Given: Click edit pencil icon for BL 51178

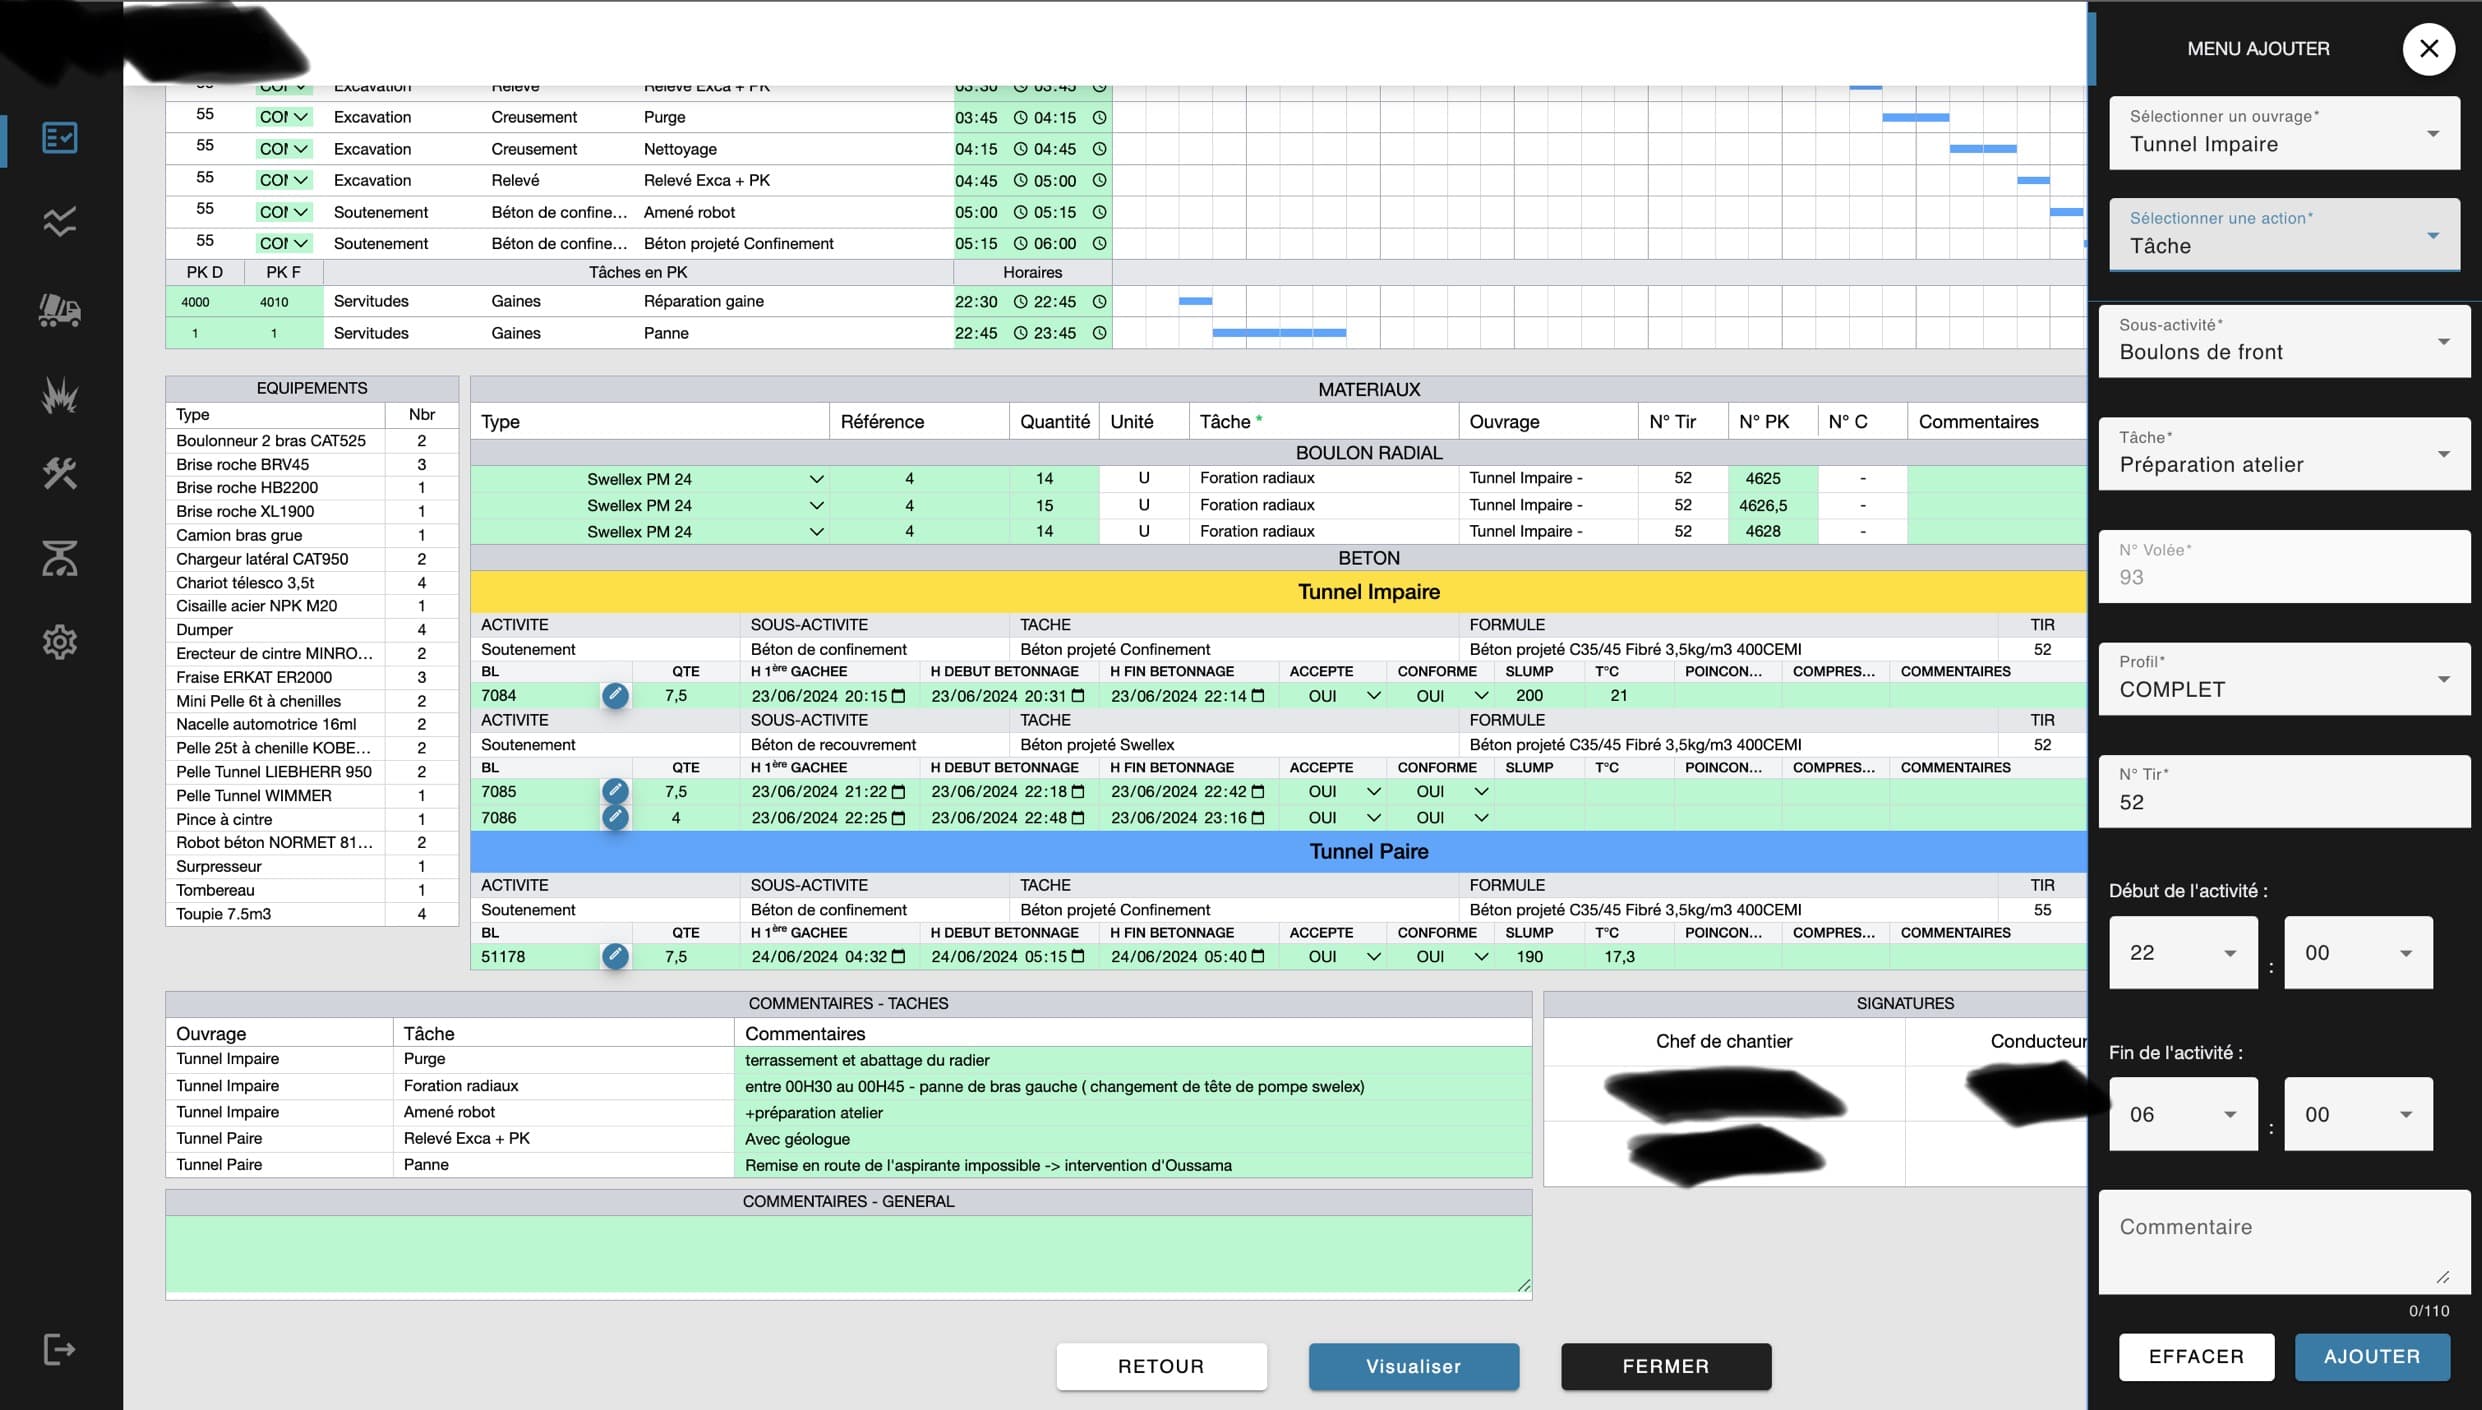Looking at the screenshot, I should [x=615, y=956].
